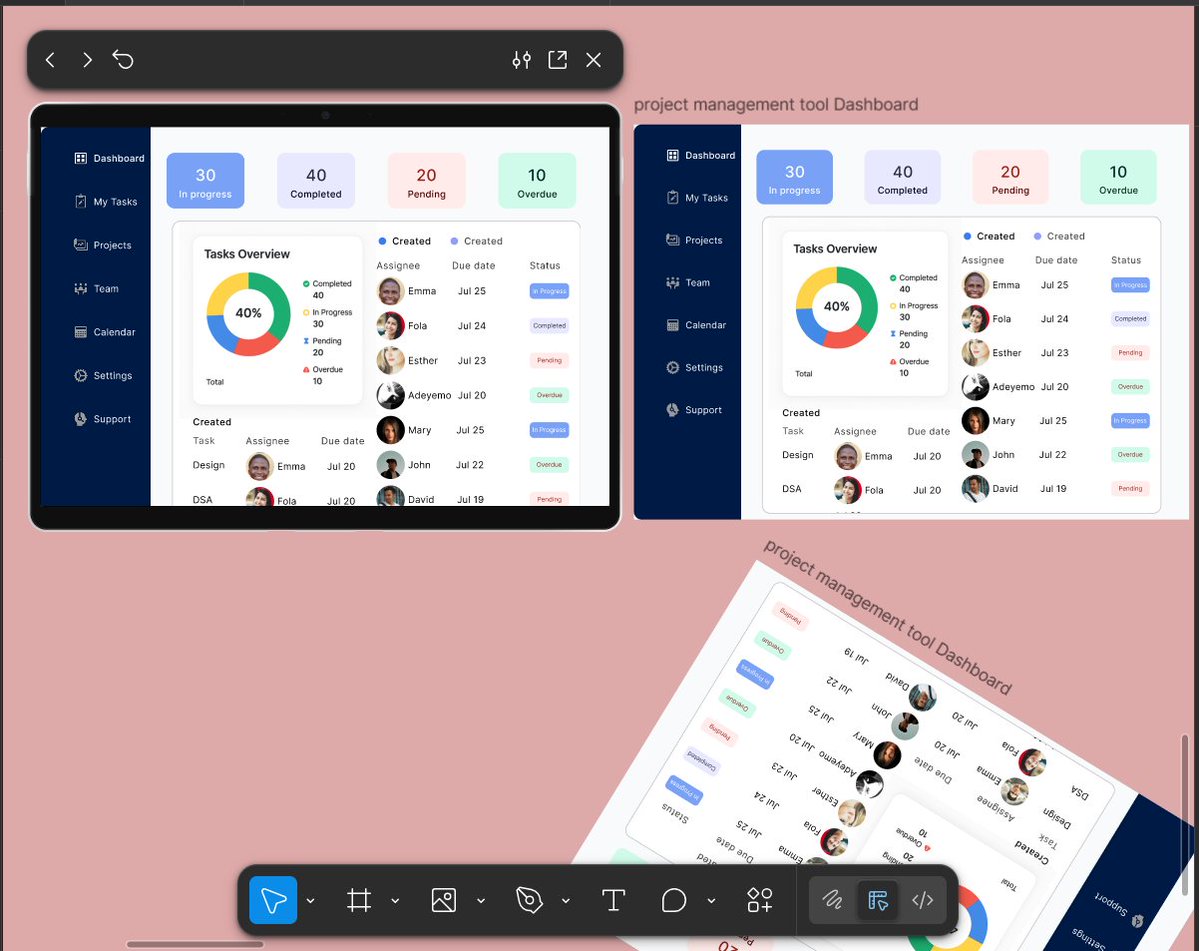The width and height of the screenshot is (1199, 951).
Task: Click the green Completed legend dot on the canvas
Action: click(x=892, y=278)
